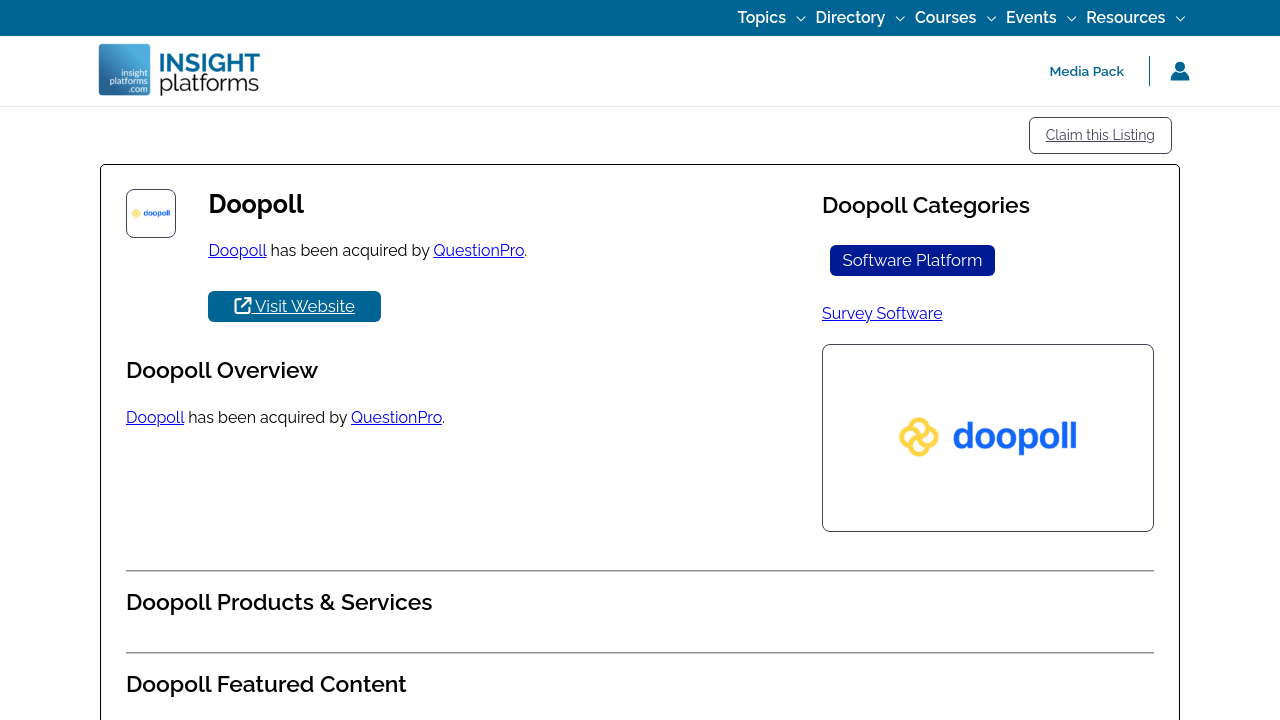Image resolution: width=1280 pixels, height=720 pixels.
Task: Open the Topics menu
Action: 762,18
